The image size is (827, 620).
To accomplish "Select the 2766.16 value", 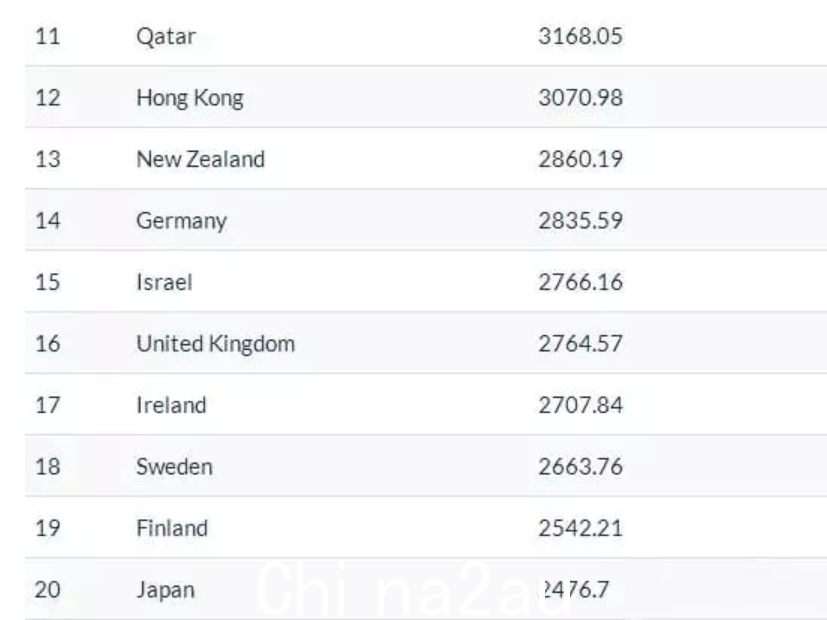I will (x=580, y=282).
